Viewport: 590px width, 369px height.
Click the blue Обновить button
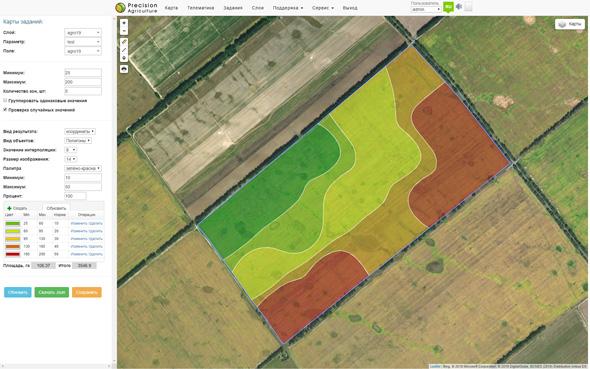point(18,292)
